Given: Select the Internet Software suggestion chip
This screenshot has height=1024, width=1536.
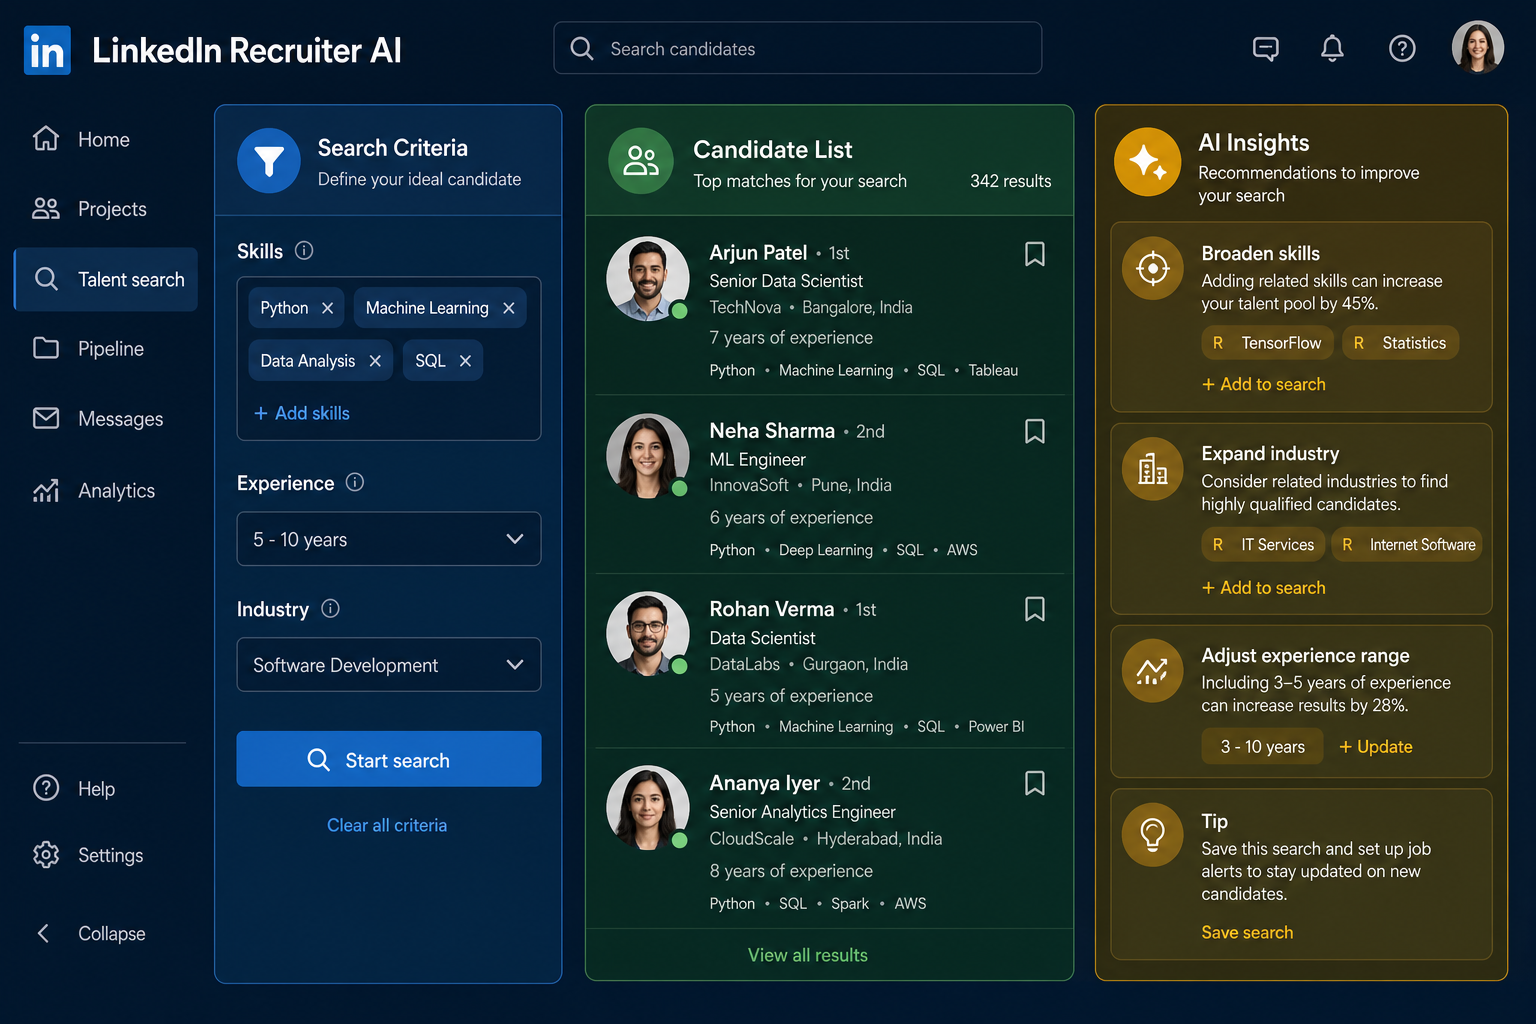Looking at the screenshot, I should 1408,545.
